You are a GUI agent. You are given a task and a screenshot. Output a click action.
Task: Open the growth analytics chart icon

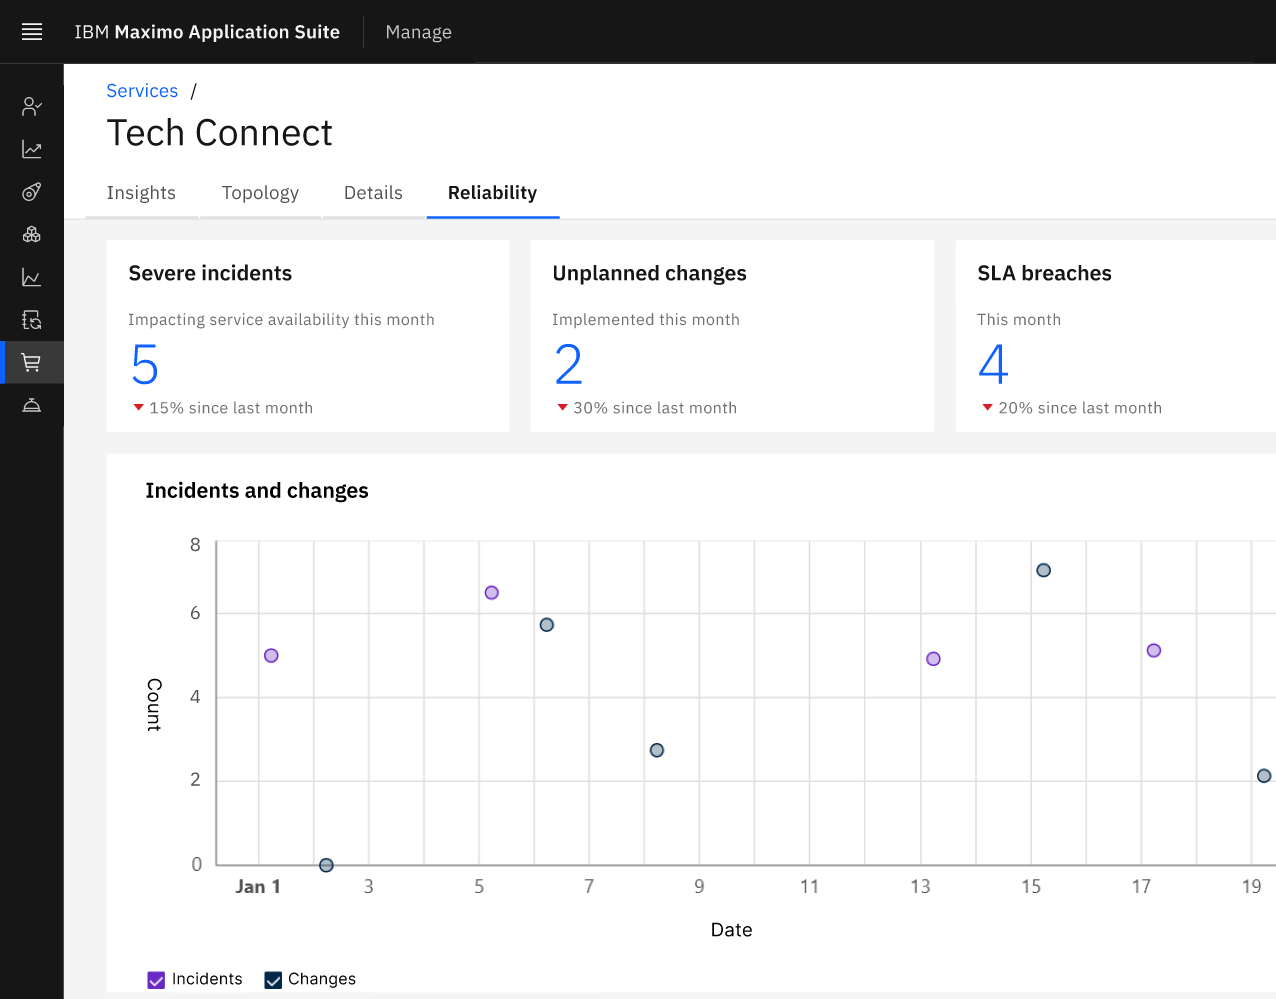32,149
